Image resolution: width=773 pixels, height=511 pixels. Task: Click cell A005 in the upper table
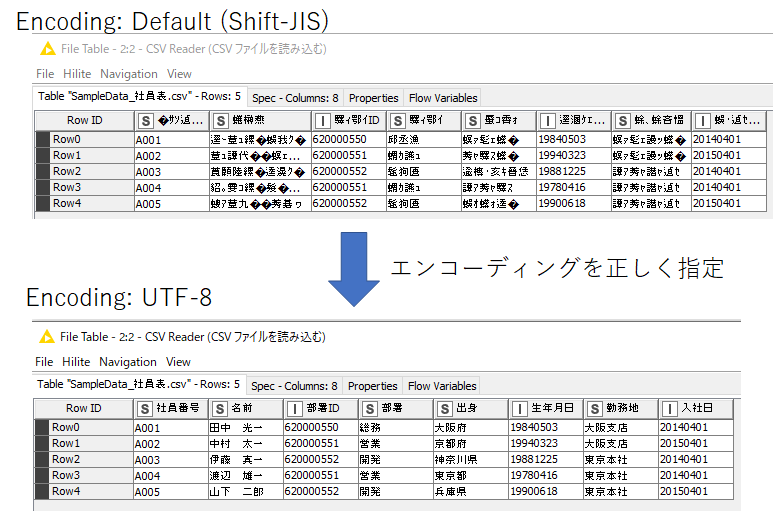click(x=171, y=204)
